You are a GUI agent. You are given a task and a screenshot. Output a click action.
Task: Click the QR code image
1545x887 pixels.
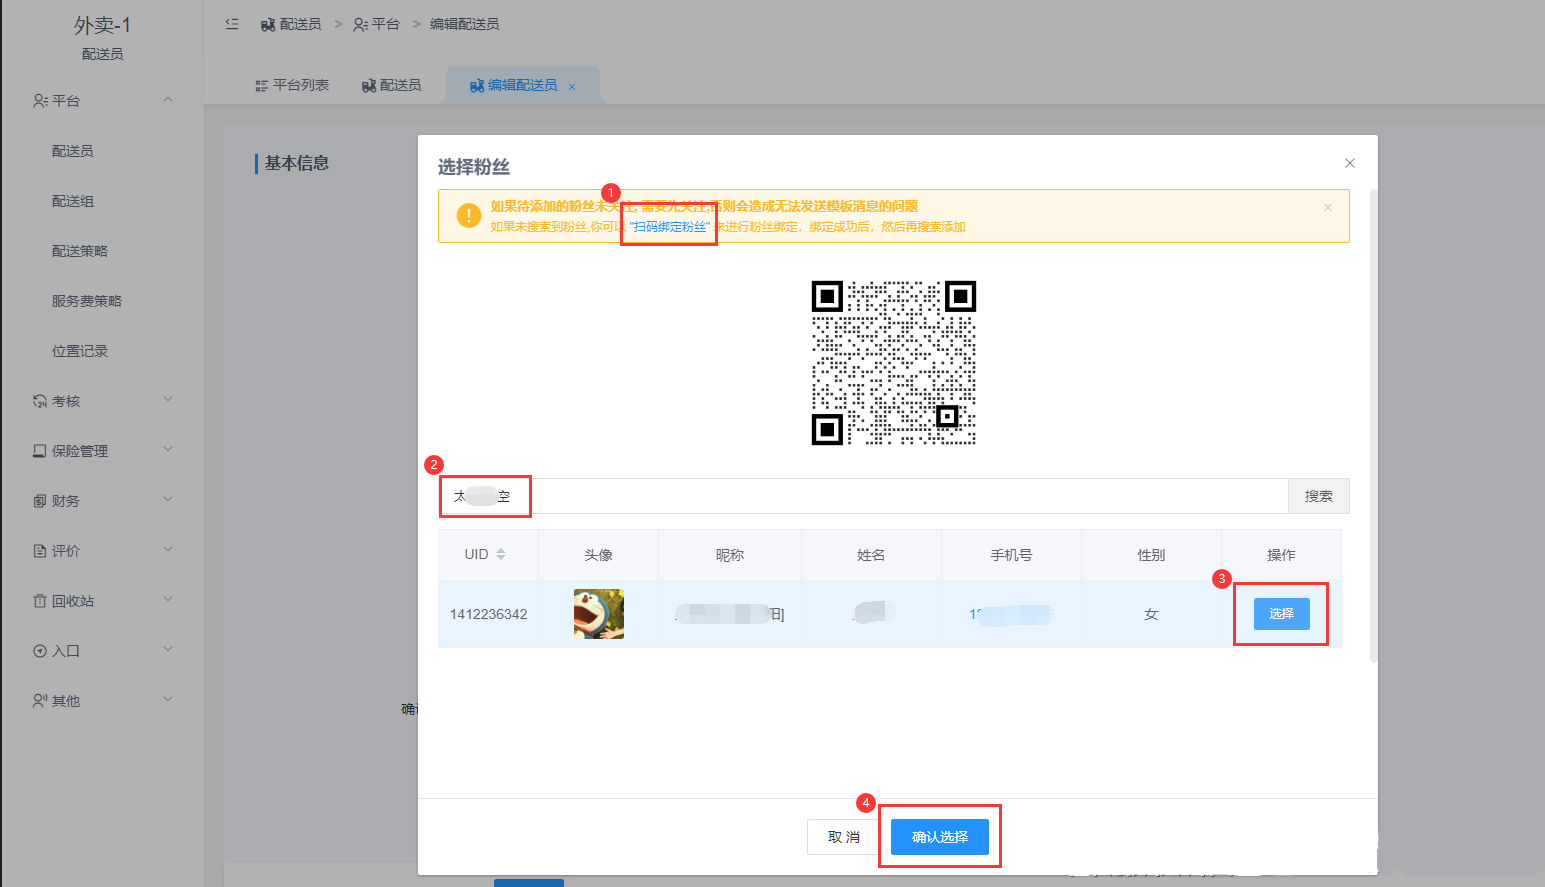point(894,363)
